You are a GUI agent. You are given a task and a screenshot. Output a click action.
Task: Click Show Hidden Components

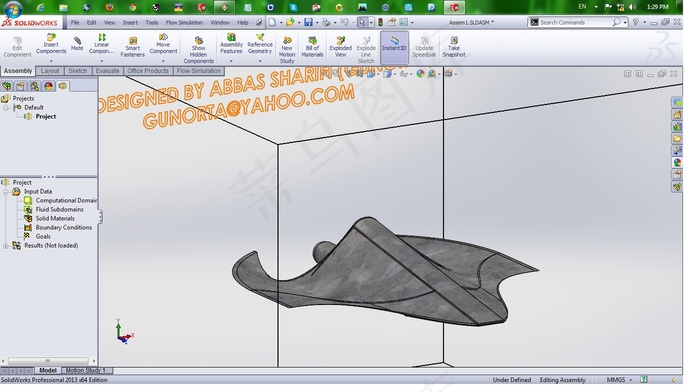click(x=198, y=50)
